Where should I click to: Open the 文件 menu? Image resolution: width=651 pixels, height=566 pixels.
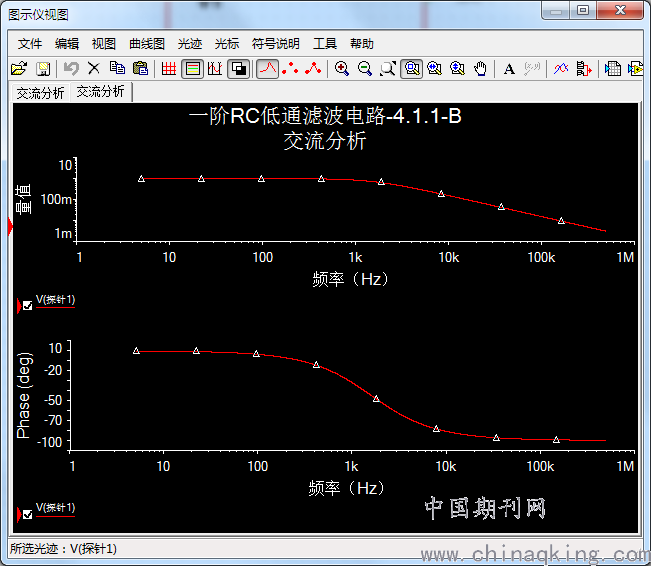click(x=30, y=44)
